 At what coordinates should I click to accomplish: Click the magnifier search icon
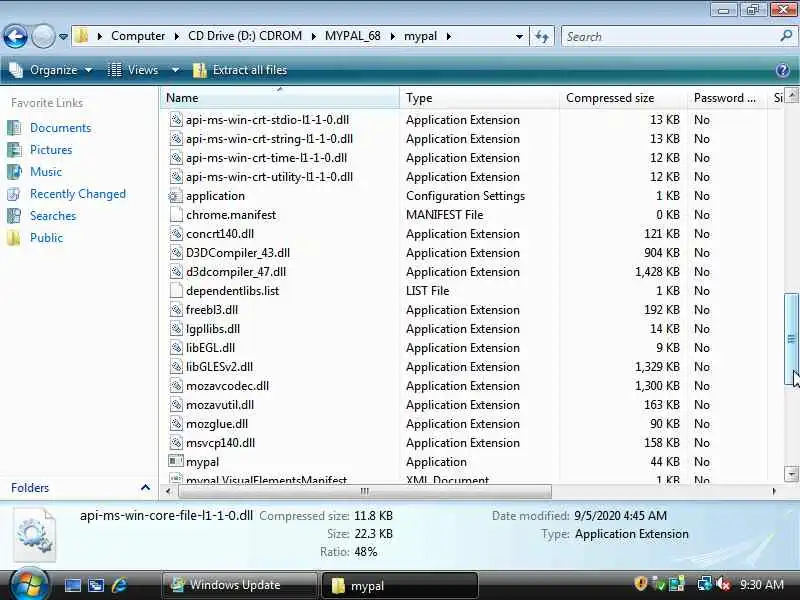tap(786, 36)
